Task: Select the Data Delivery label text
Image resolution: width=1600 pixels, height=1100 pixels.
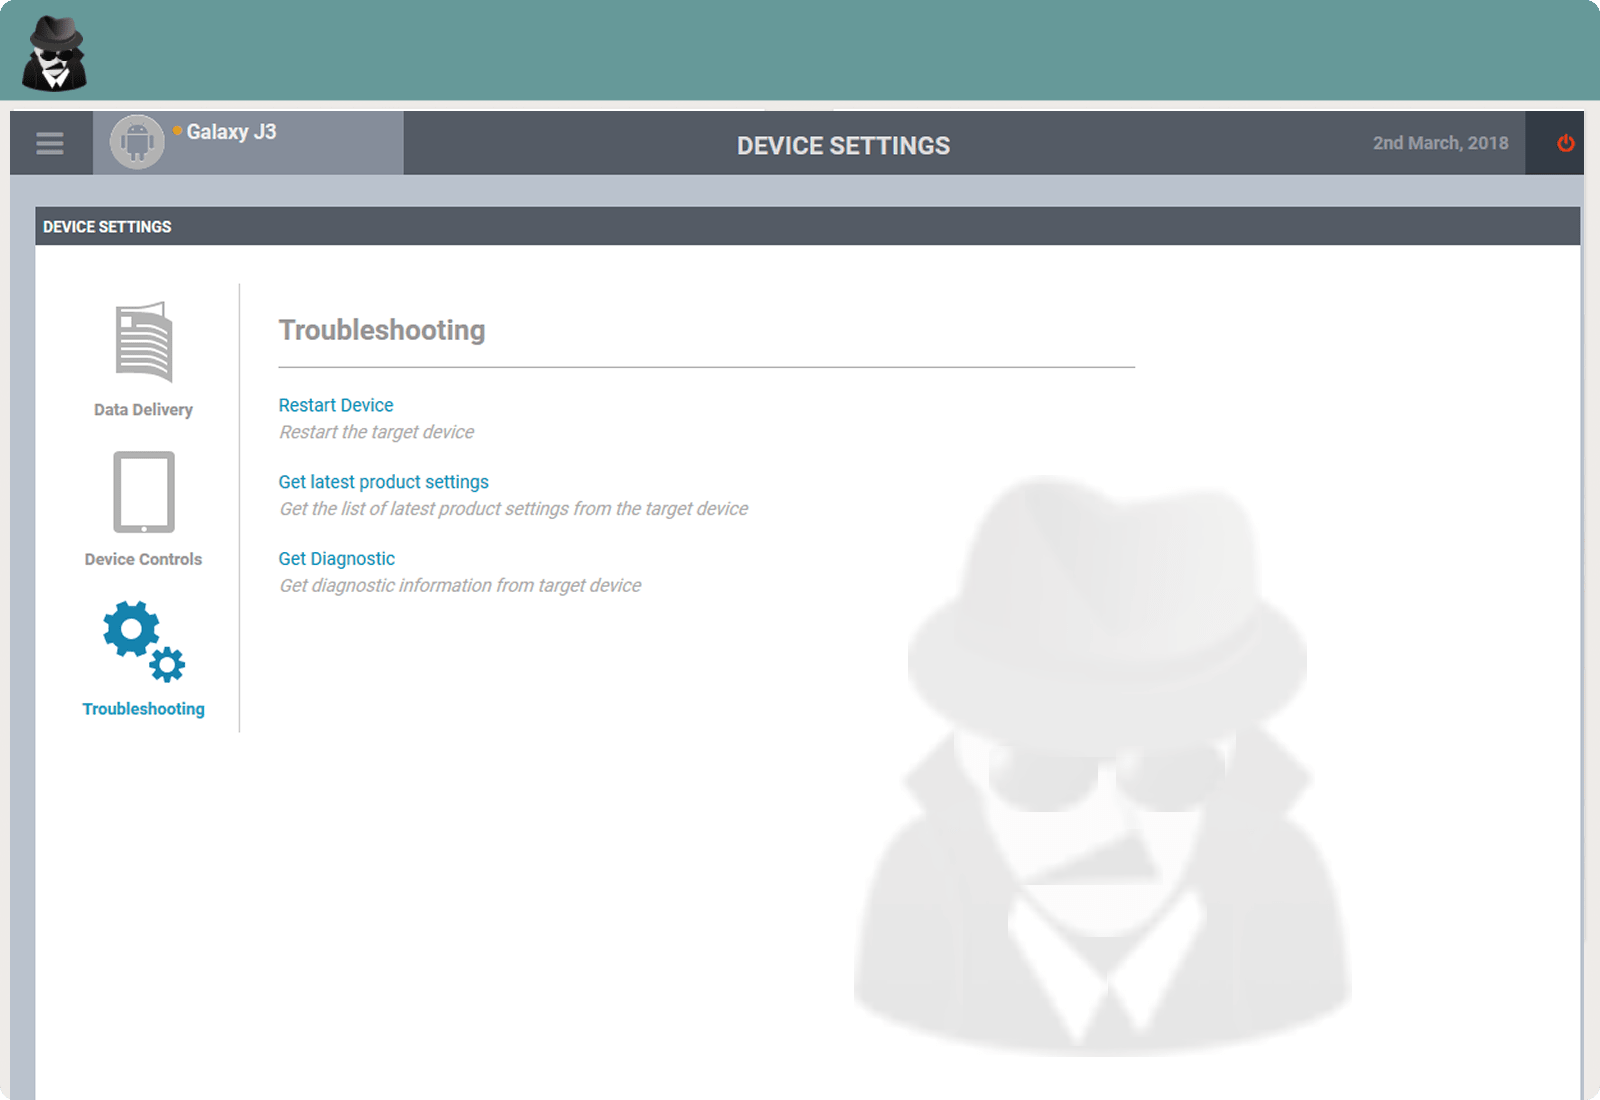Action: 142,409
